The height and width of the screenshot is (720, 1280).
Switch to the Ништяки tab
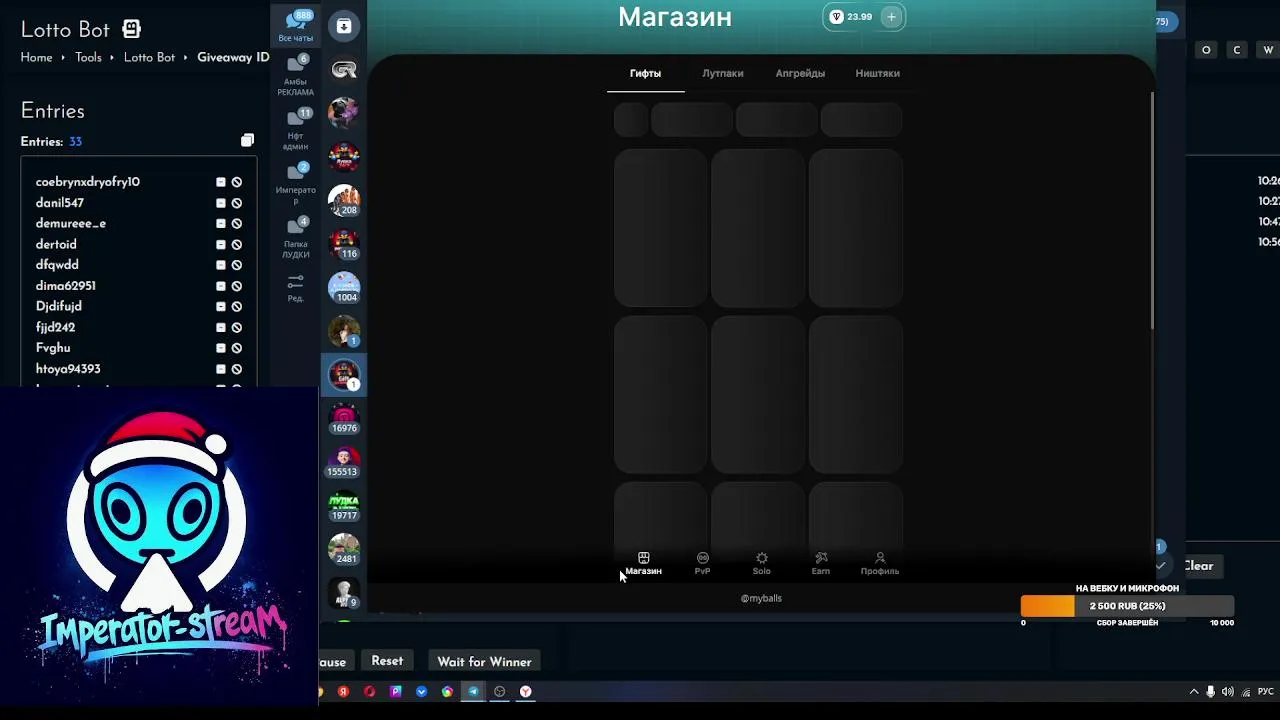877,73
